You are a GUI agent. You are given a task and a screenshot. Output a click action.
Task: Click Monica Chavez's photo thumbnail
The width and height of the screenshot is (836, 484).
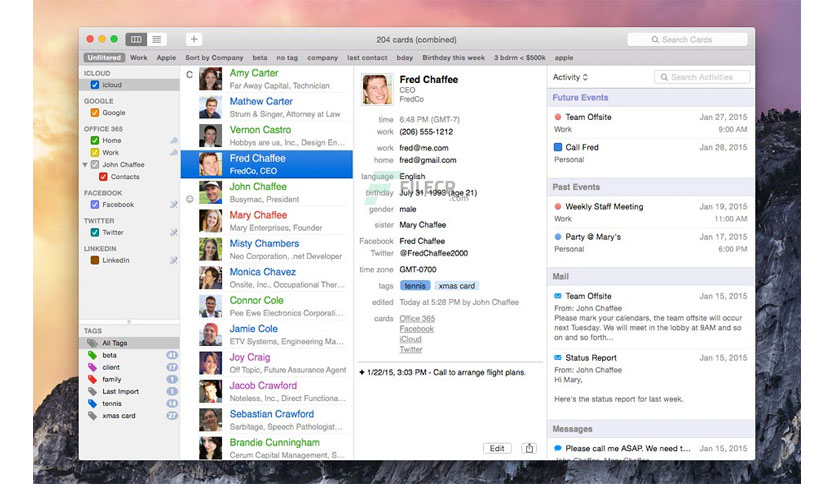pos(211,278)
